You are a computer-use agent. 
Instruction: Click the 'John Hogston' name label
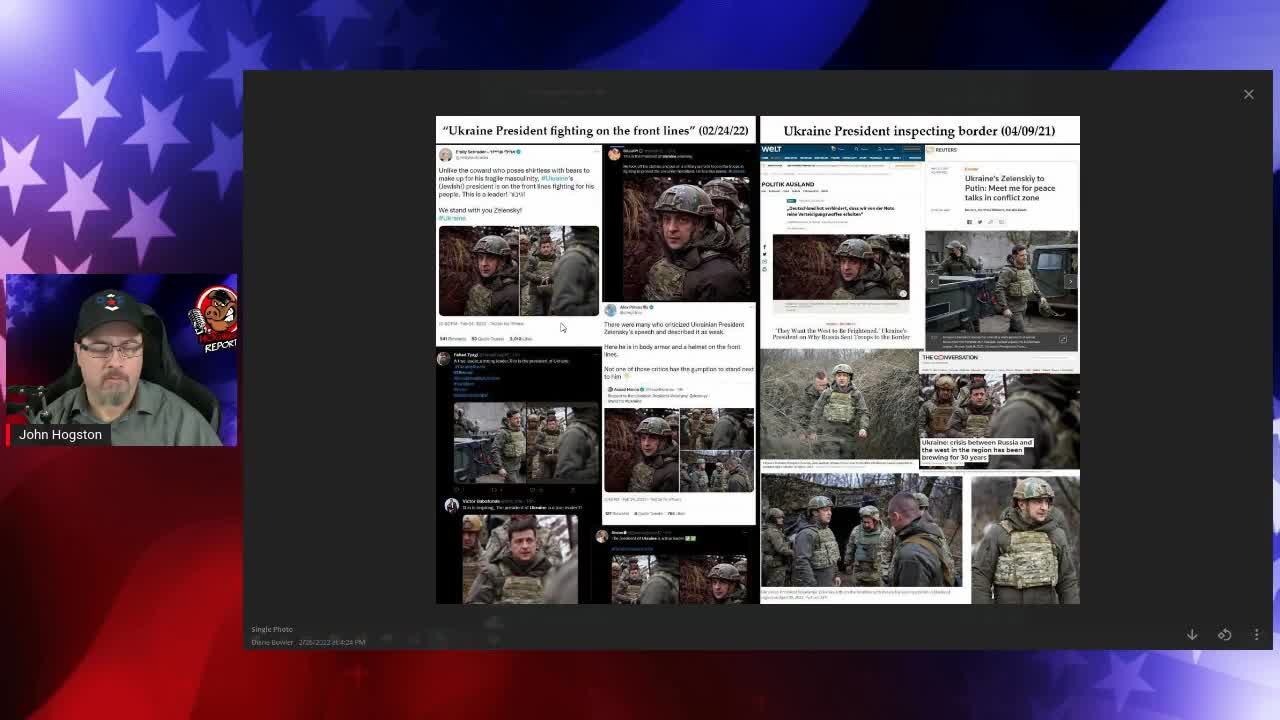coord(60,435)
